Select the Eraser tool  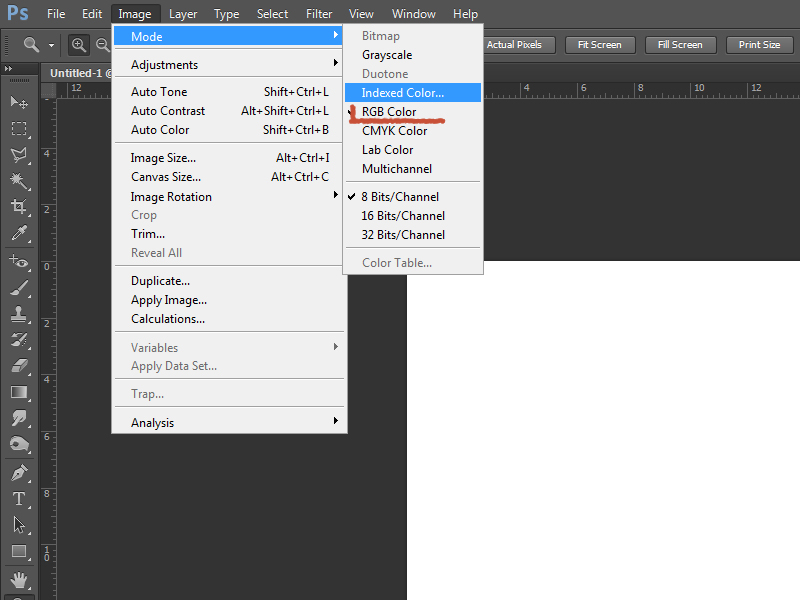click(x=19, y=366)
